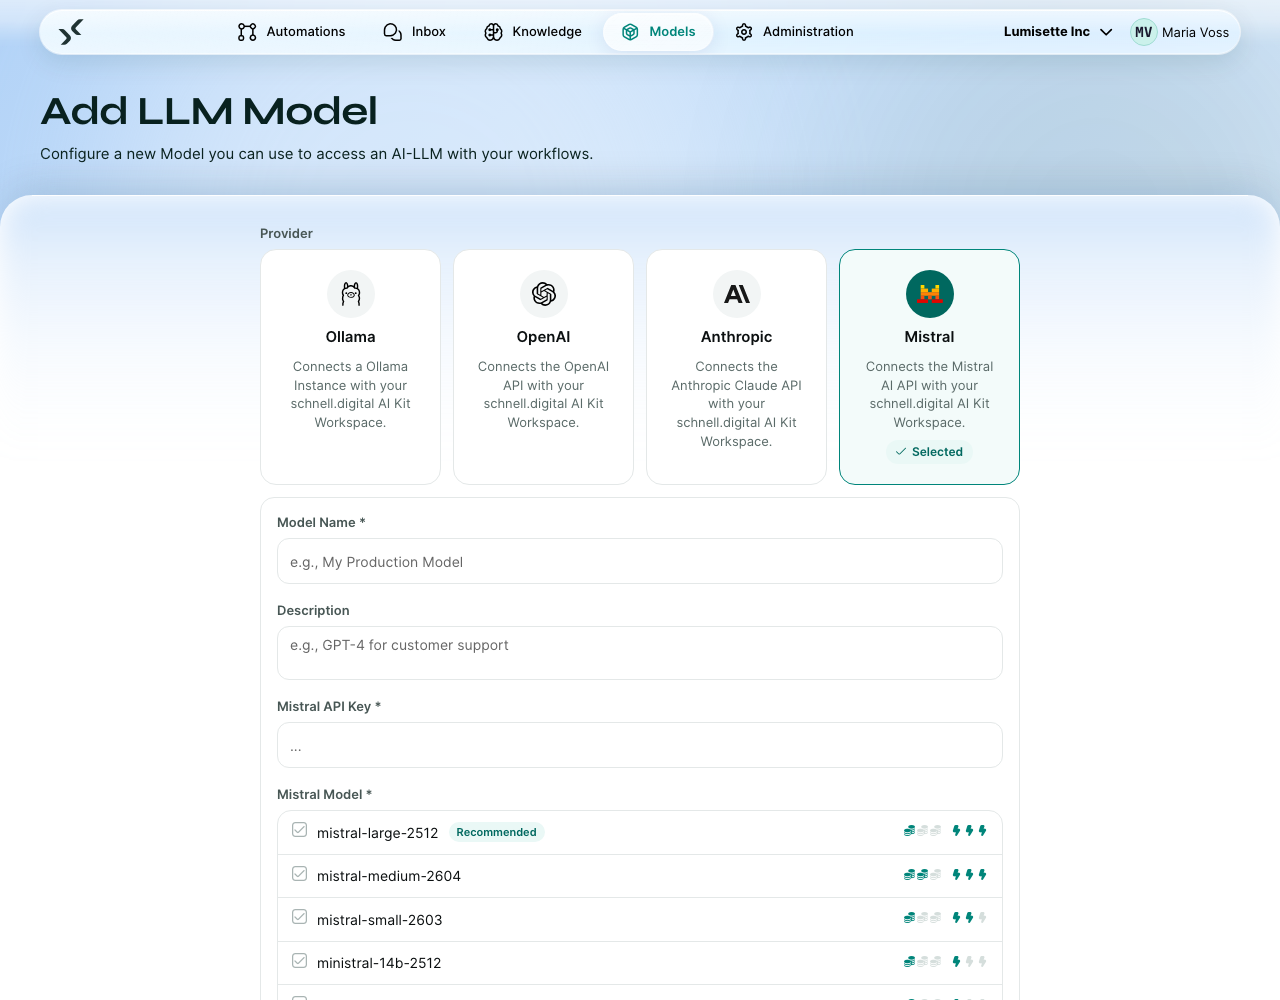Click the Selected badge on Mistral card
Screen dimensions: 1280x1000
coord(930,452)
